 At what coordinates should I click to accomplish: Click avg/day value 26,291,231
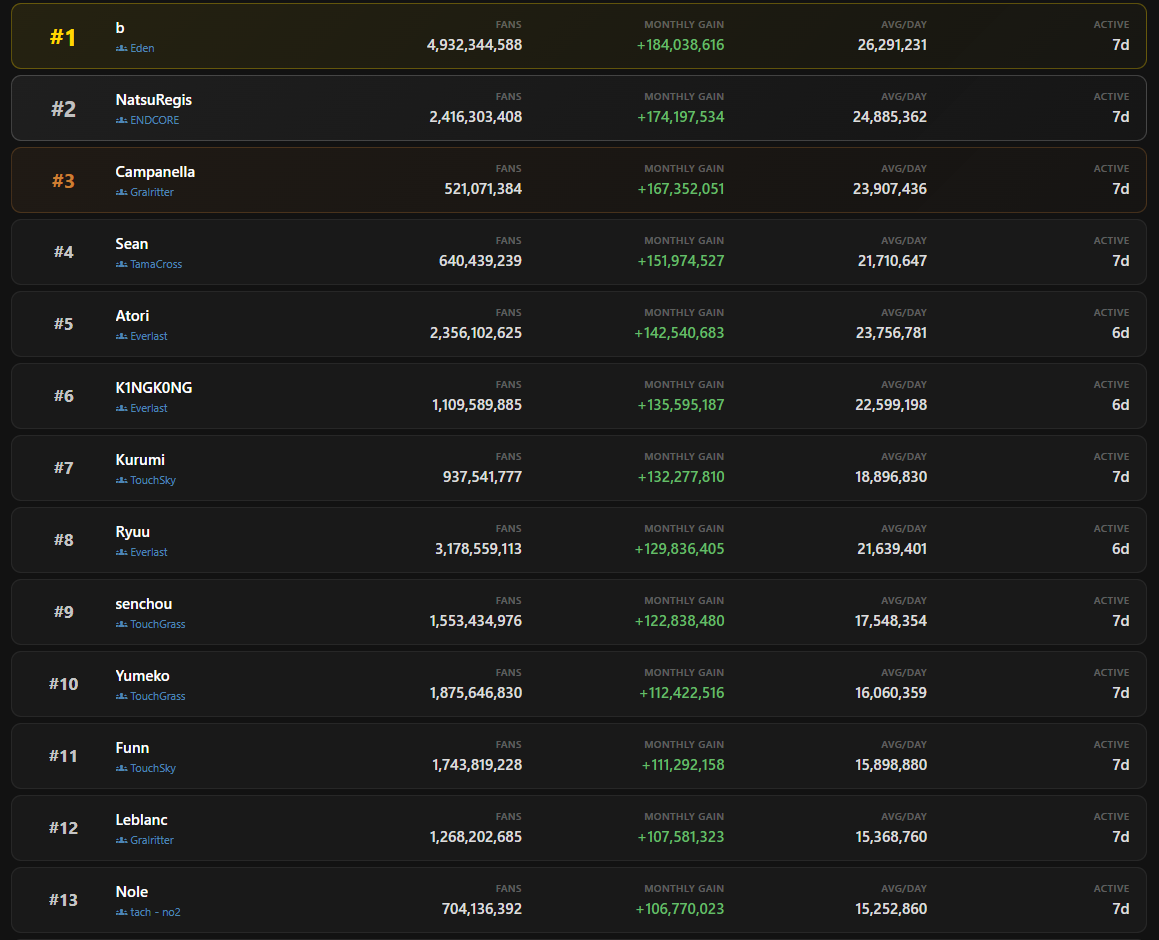(892, 45)
